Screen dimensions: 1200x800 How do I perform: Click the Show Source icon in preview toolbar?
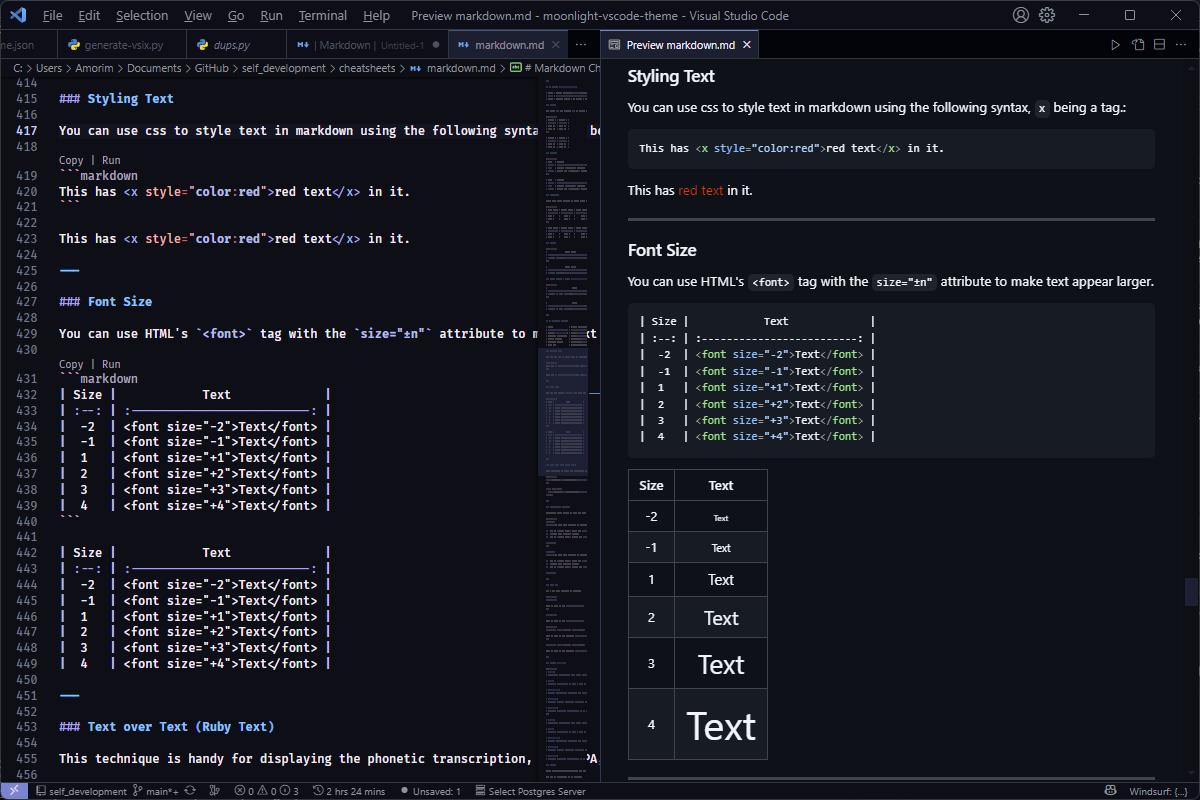coord(1138,45)
